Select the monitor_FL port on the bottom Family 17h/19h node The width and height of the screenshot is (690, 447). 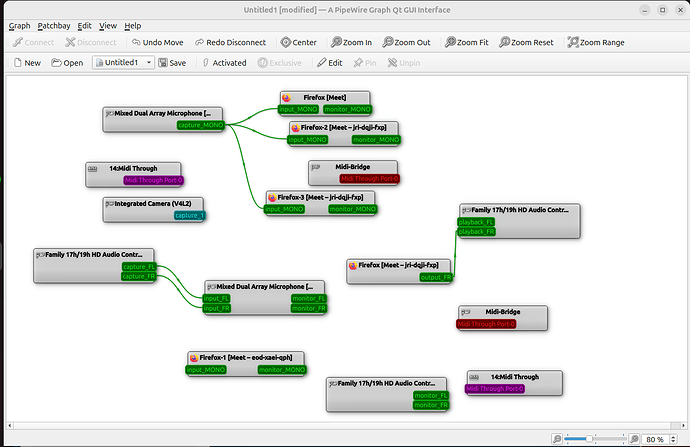coord(431,396)
